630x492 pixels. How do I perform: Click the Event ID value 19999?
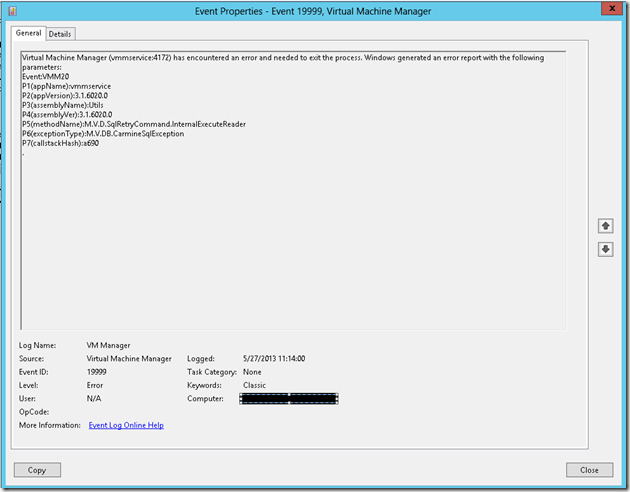click(x=98, y=371)
